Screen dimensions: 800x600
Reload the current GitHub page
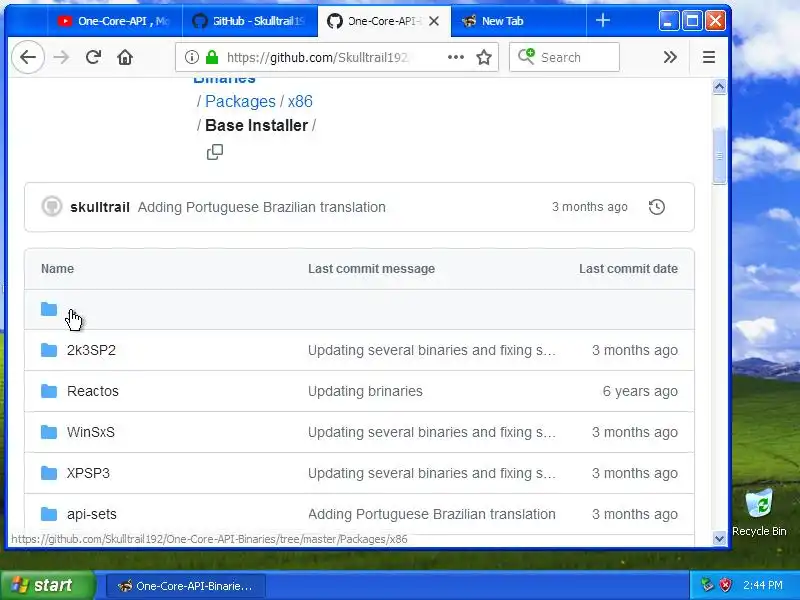point(93,57)
